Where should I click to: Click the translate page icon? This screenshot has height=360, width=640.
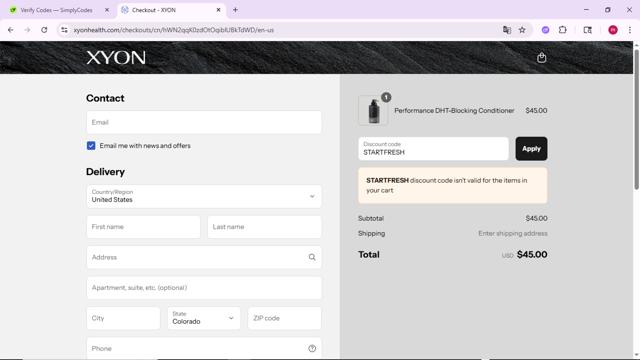507,30
